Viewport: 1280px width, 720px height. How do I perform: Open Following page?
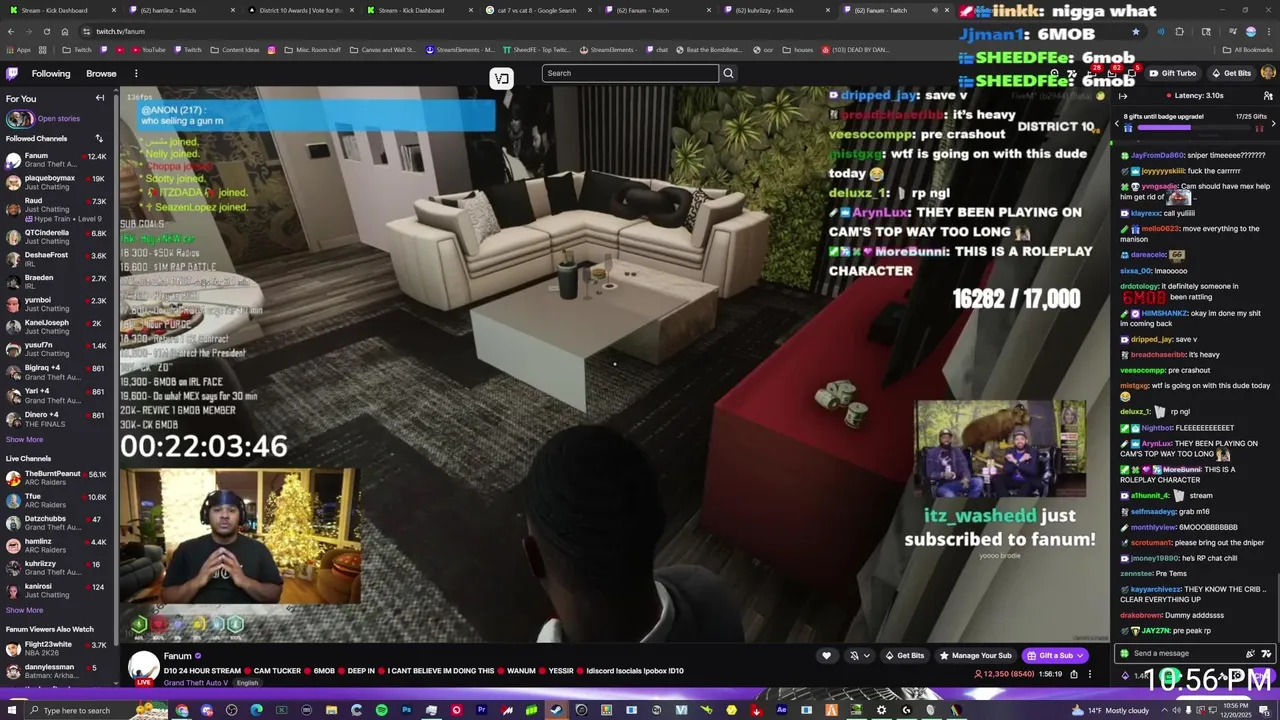pos(51,73)
